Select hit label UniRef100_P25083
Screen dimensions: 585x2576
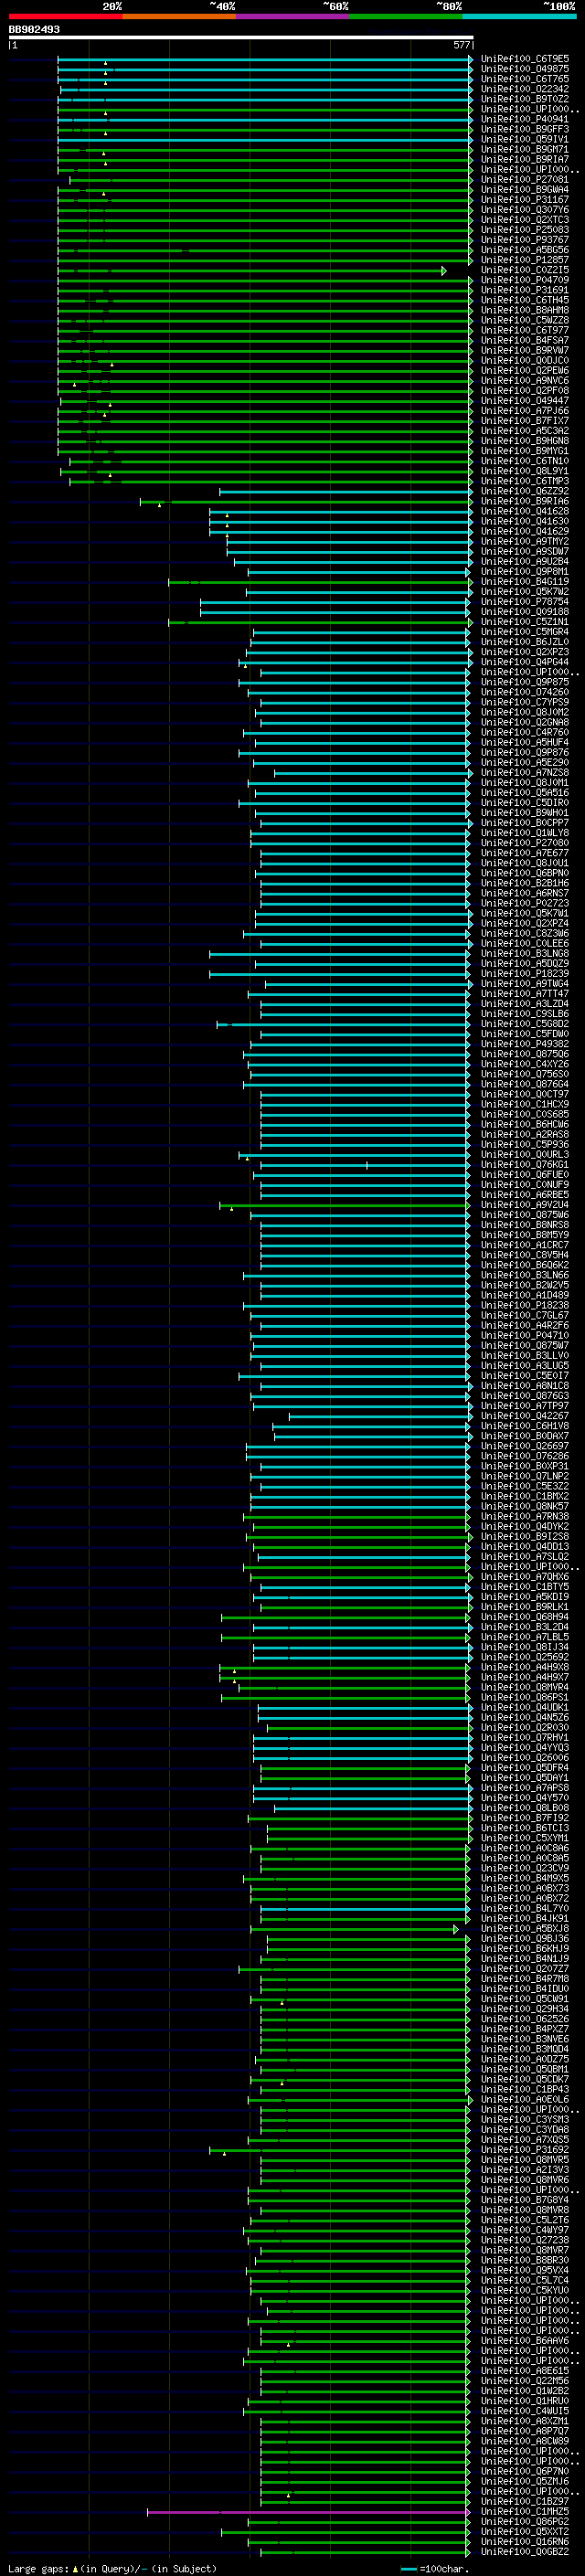click(x=525, y=230)
